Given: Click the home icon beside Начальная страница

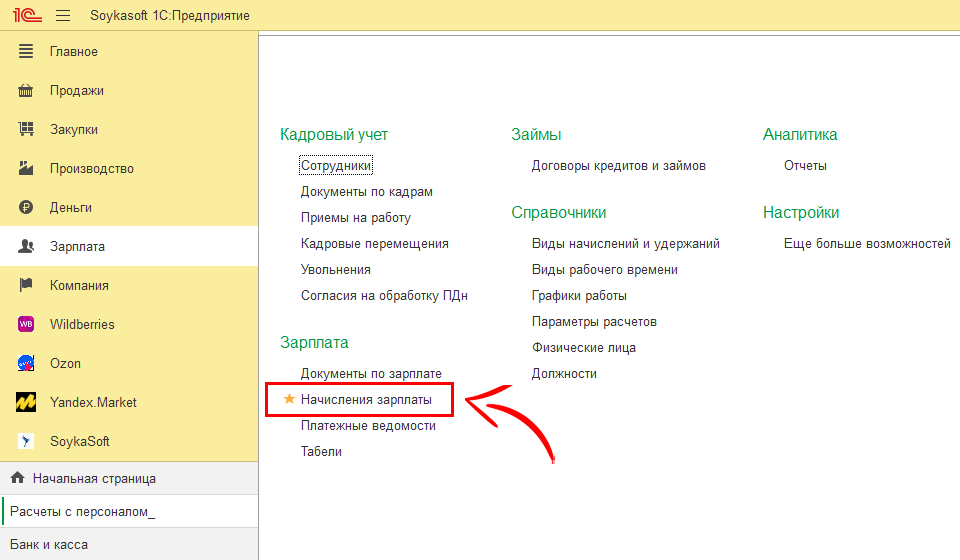Looking at the screenshot, I should tap(18, 478).
